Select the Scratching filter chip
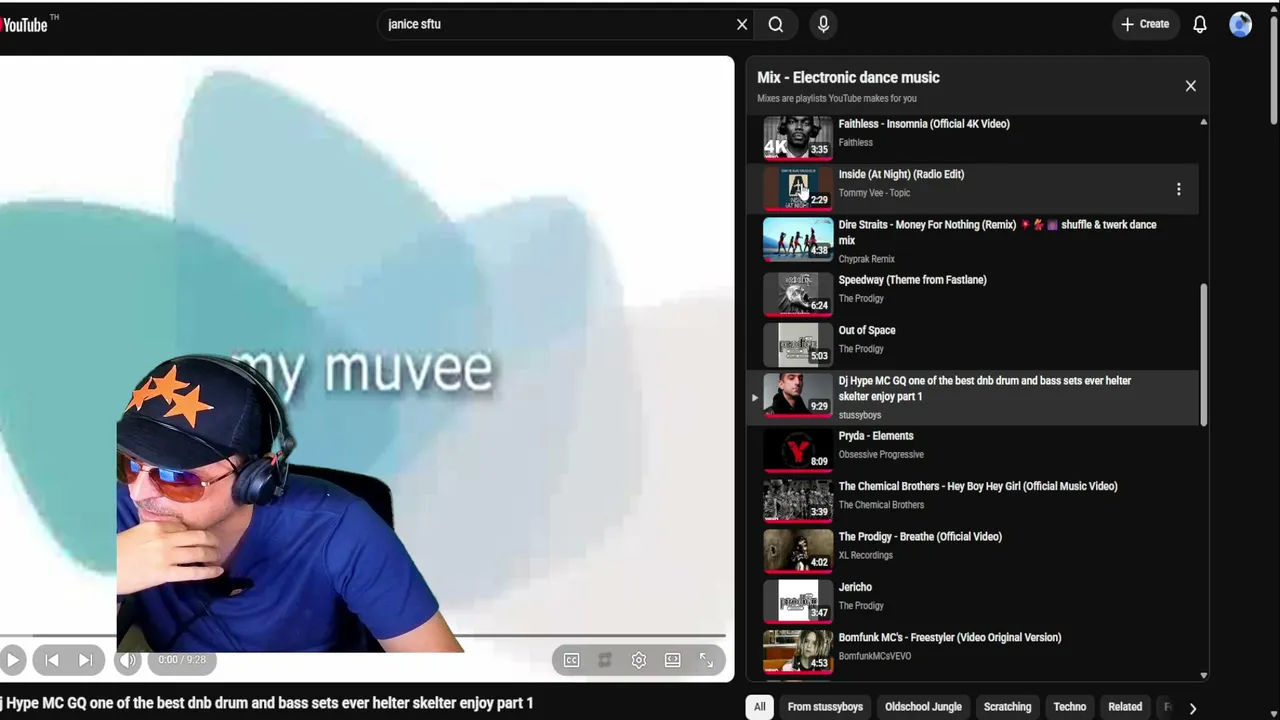The image size is (1280, 720). 1007,707
